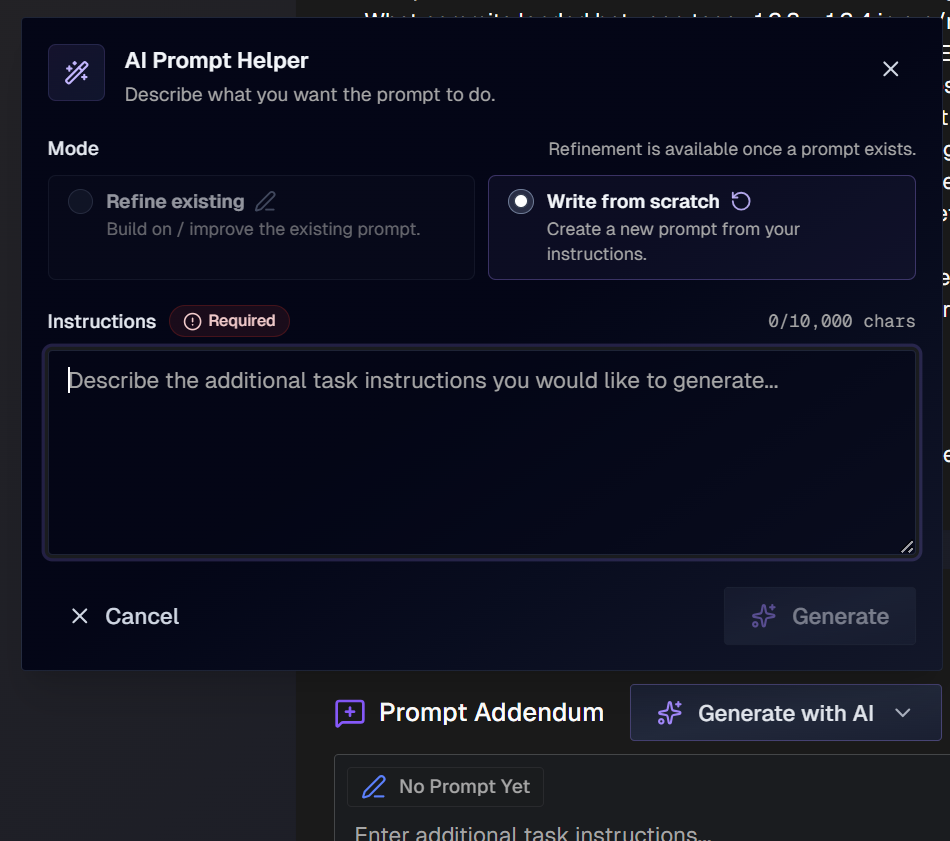This screenshot has width=950, height=841.
Task: Click the pencil icon on No Prompt Yet badge
Action: coord(372,787)
